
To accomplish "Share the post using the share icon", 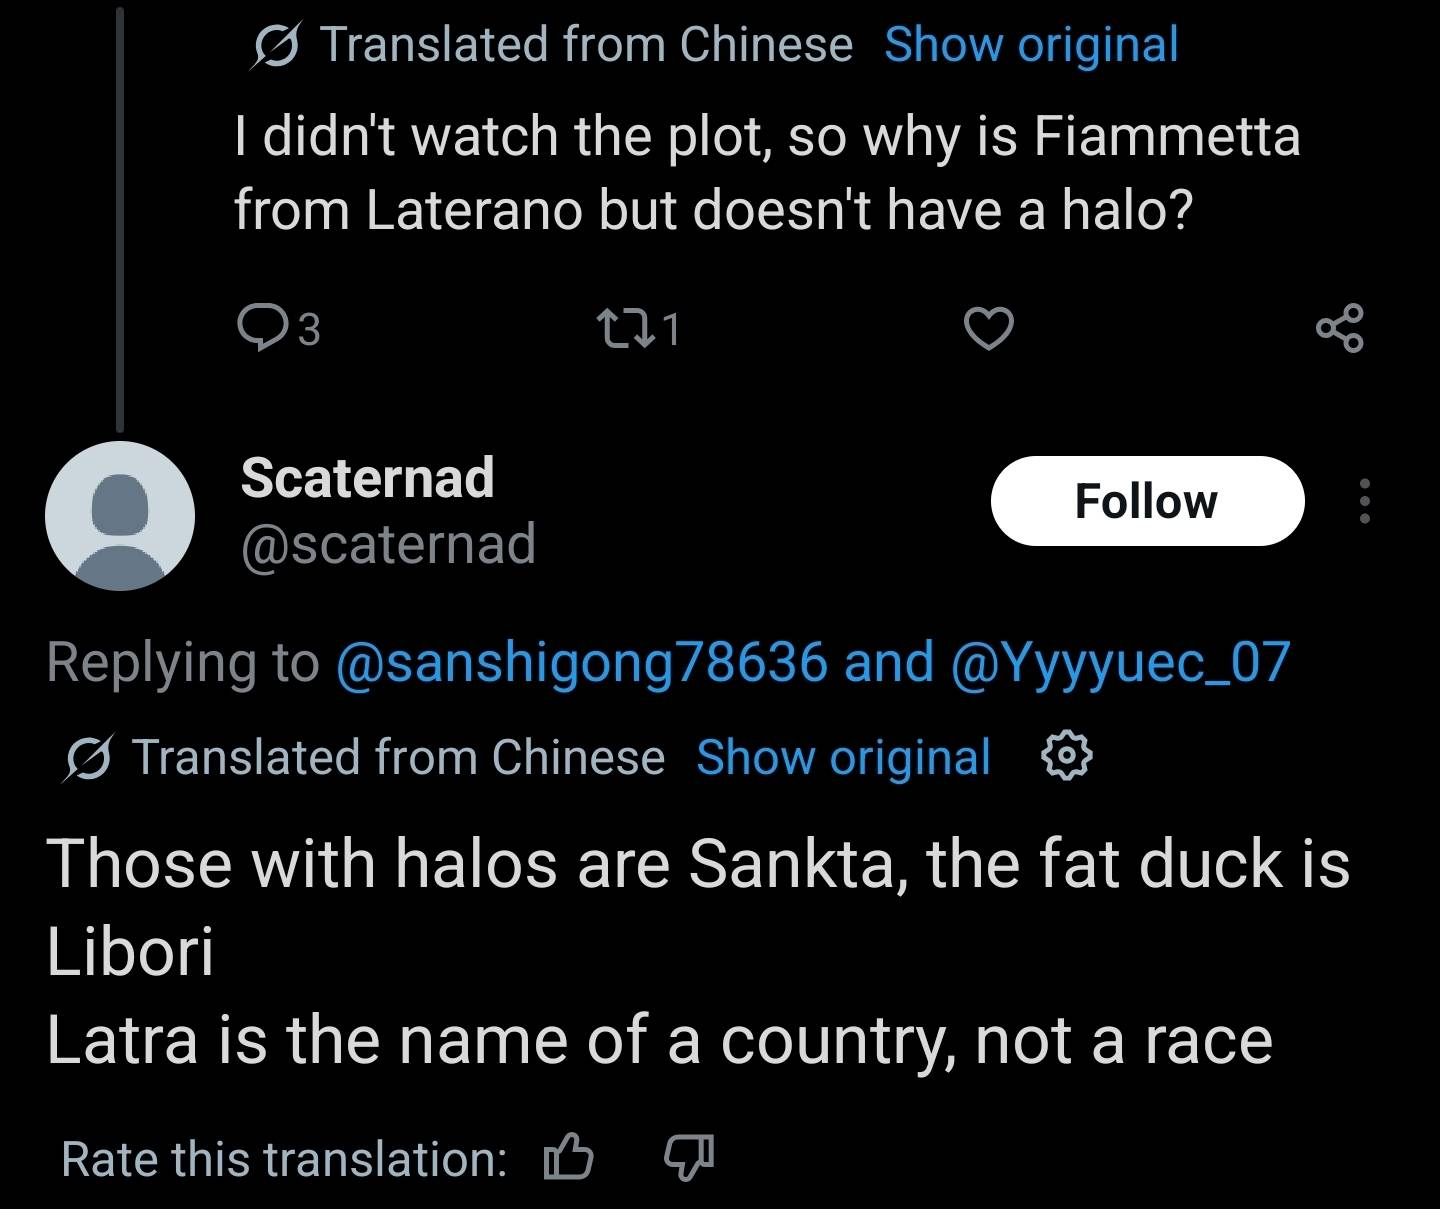I will pyautogui.click(x=1339, y=328).
